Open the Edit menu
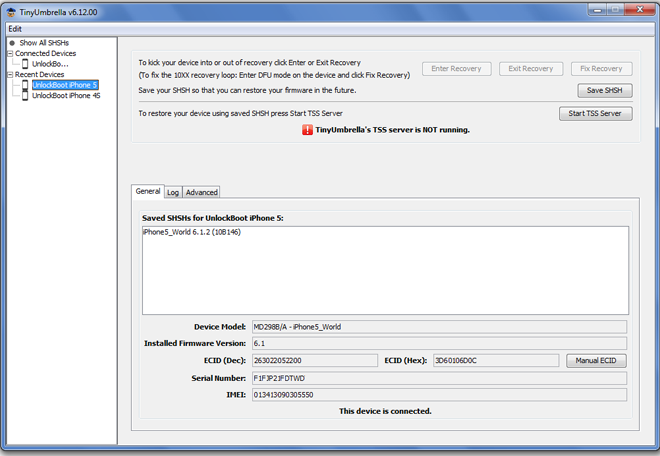660x456 pixels. click(x=15, y=29)
